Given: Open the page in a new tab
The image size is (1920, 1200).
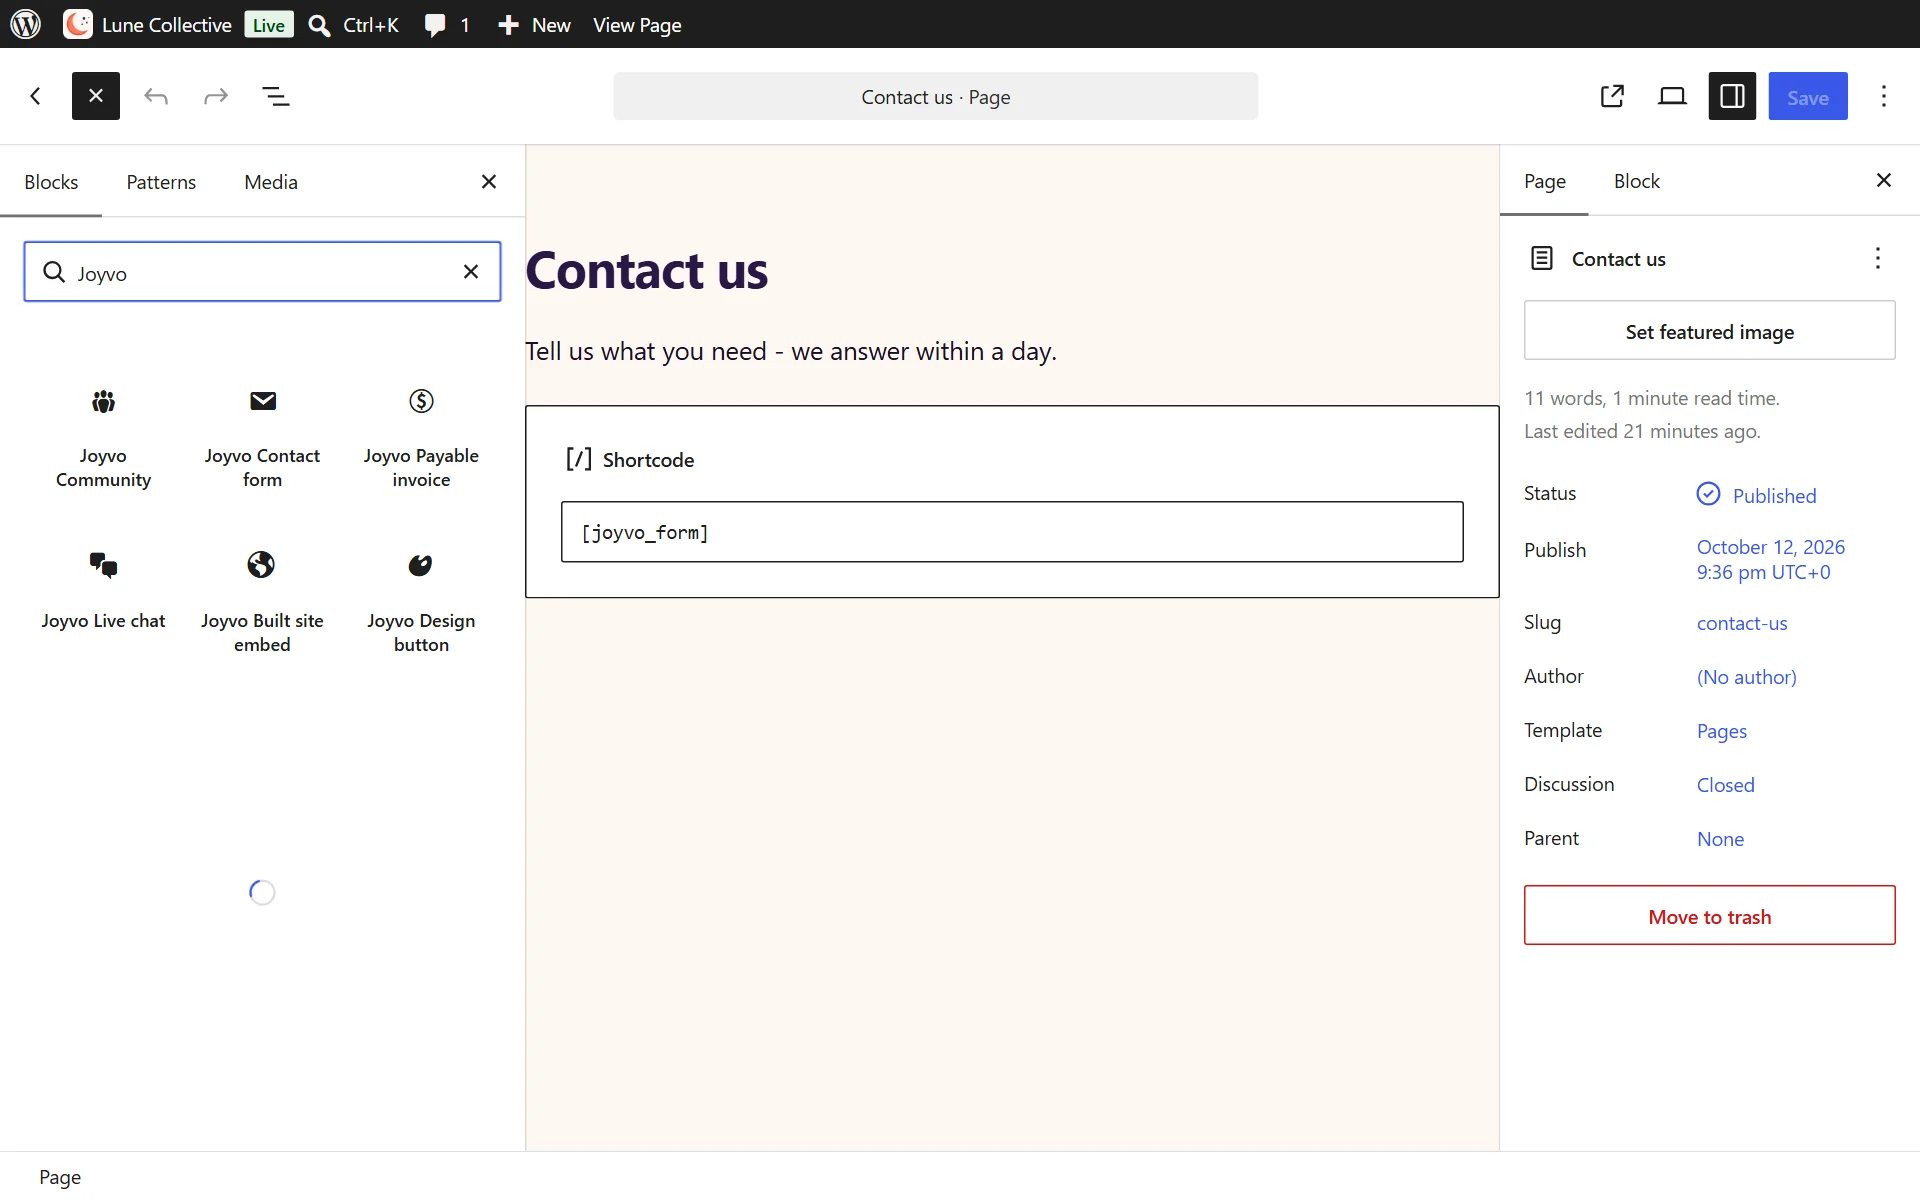Looking at the screenshot, I should 1612,96.
